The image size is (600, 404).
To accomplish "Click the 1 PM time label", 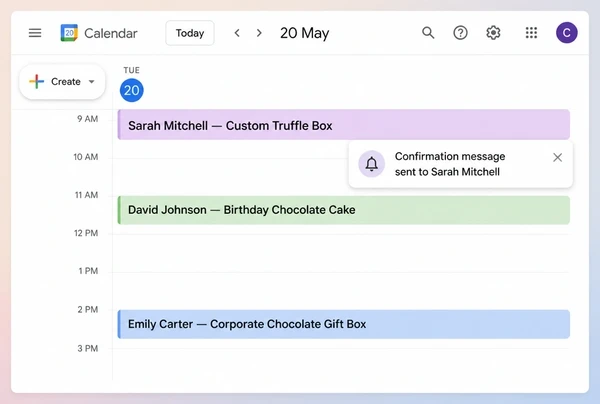I will click(x=88, y=271).
